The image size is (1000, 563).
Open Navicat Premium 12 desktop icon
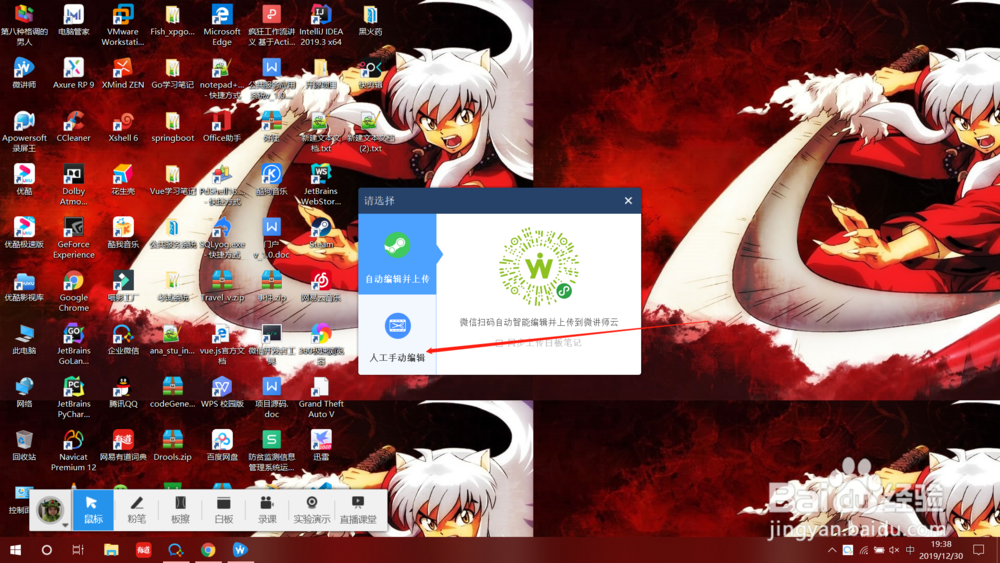click(73, 450)
